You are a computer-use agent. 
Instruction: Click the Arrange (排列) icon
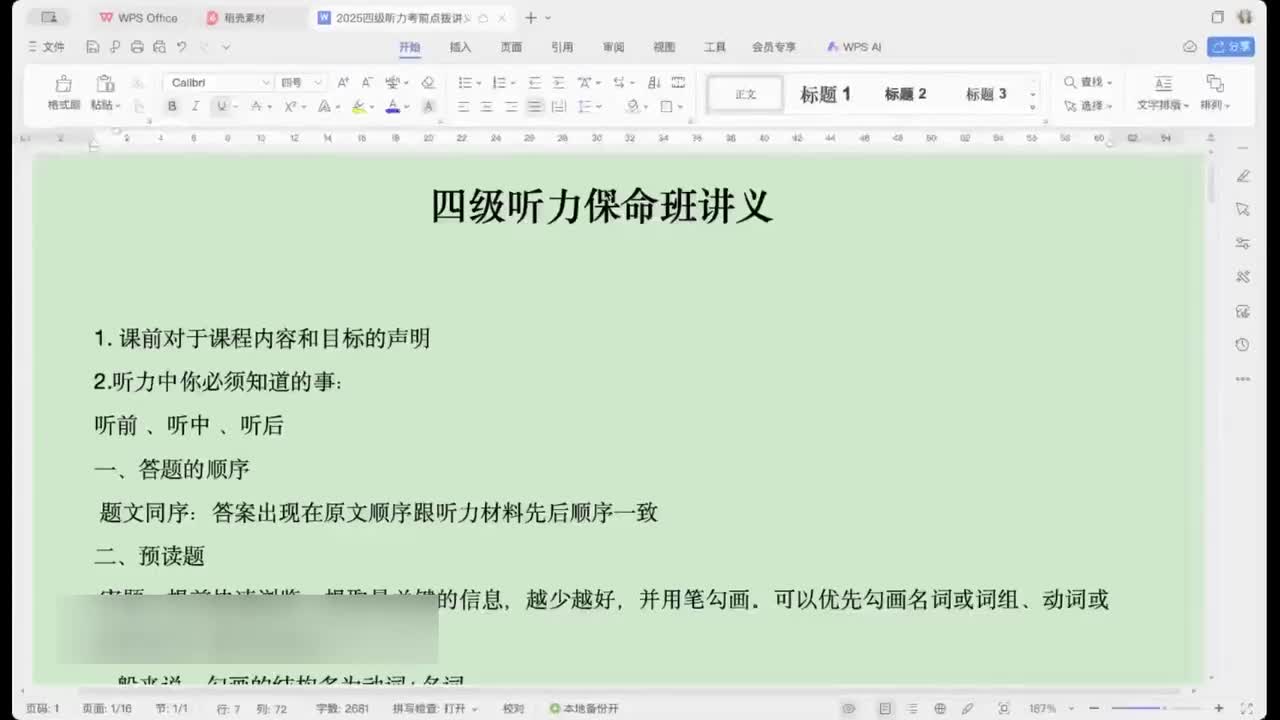[x=1215, y=84]
